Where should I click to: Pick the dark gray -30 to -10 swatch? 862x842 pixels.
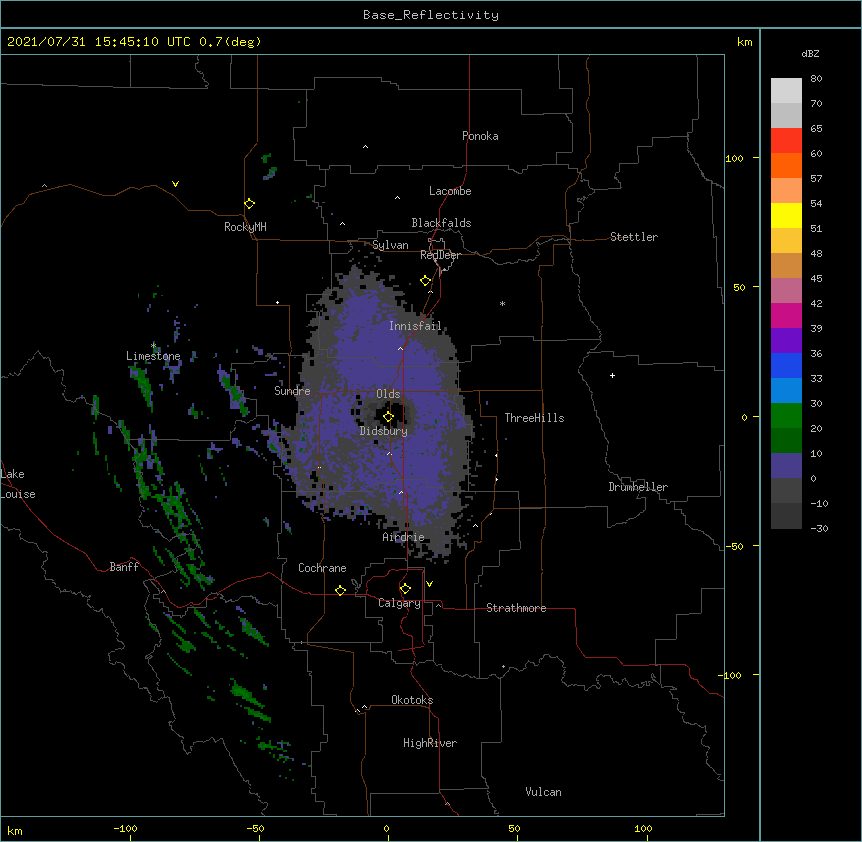tap(786, 516)
